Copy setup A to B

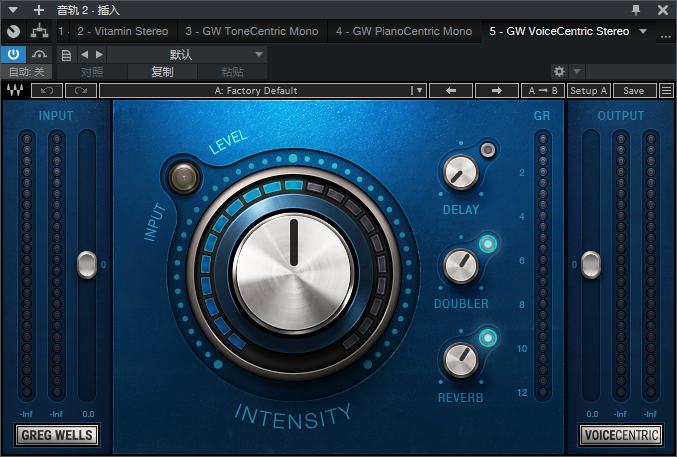[x=543, y=90]
